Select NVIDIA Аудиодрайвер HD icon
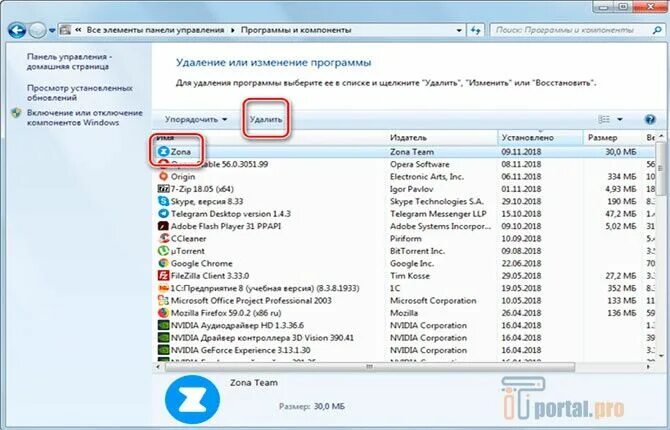 [163, 325]
